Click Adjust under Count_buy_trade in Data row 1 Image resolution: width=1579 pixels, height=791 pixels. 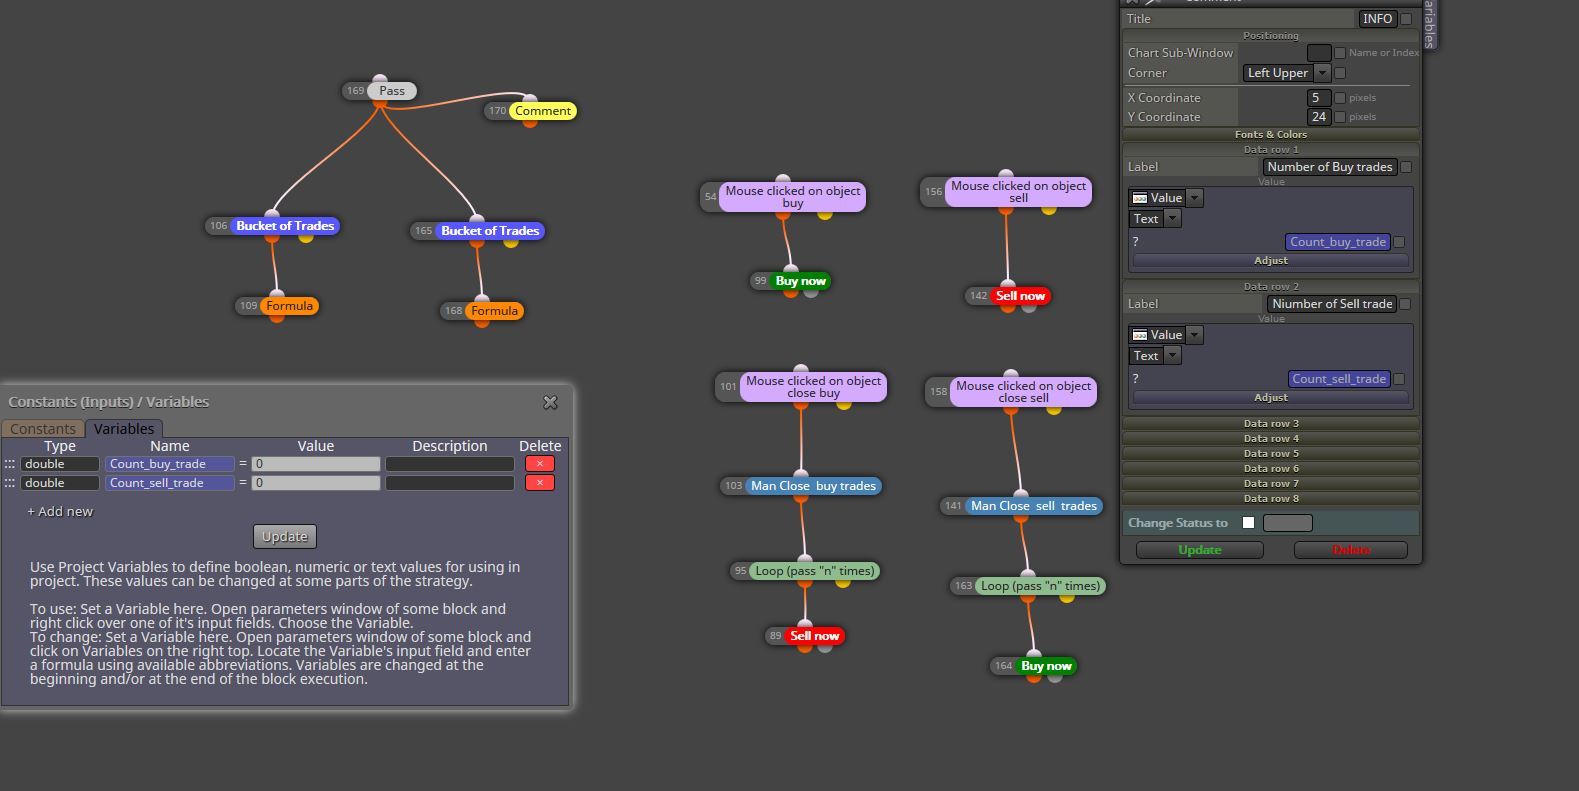pyautogui.click(x=1271, y=261)
